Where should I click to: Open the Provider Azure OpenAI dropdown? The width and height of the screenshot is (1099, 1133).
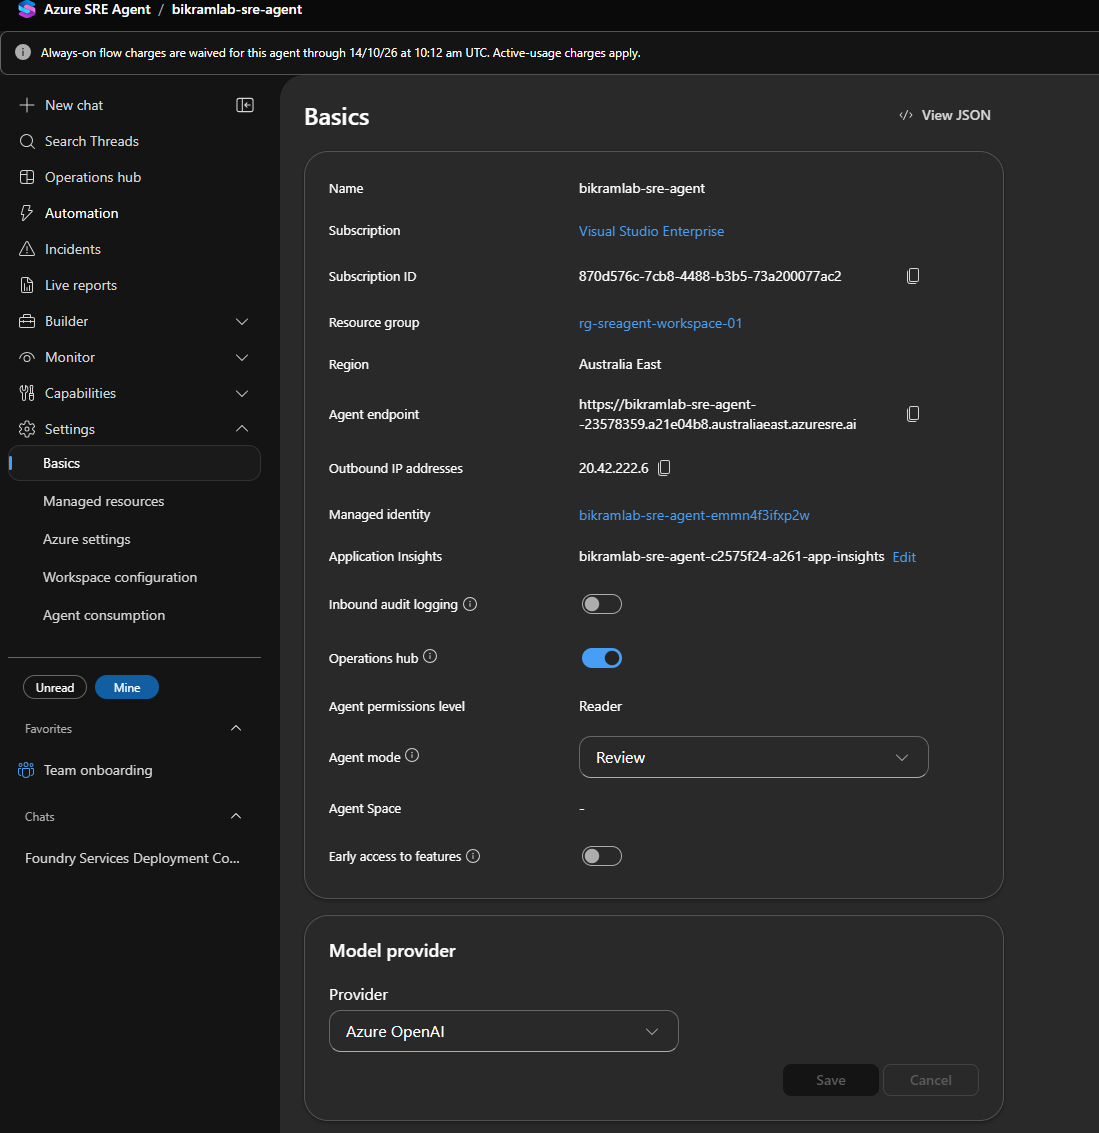(504, 1031)
